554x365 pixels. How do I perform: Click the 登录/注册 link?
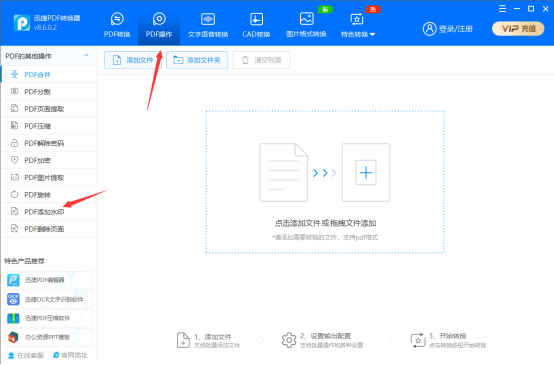[455, 29]
